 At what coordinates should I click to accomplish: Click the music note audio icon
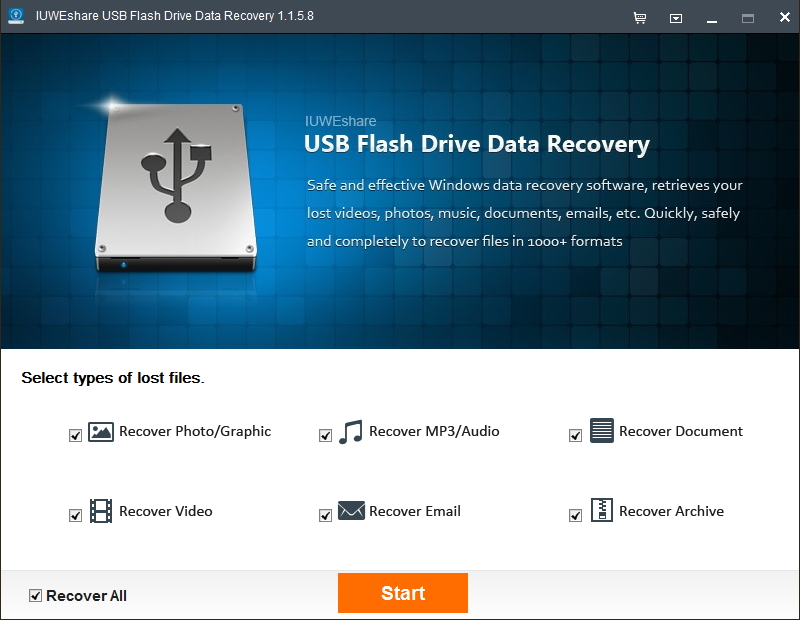pos(351,432)
